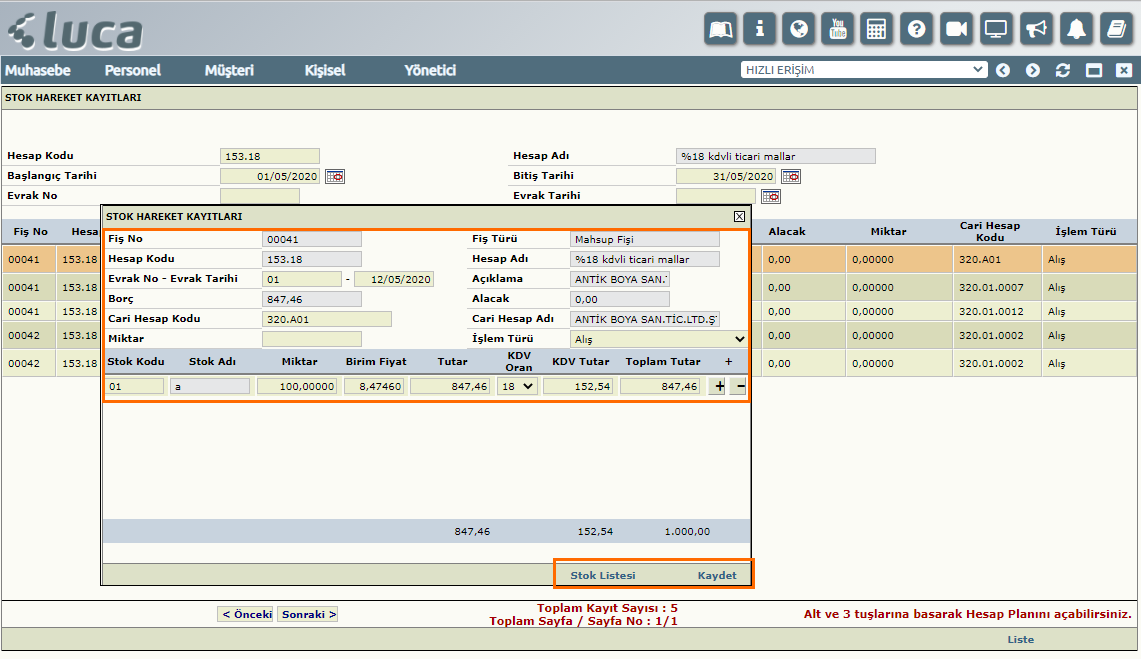Go forward with right arrow navigation icon
The width and height of the screenshot is (1141, 659).
point(1033,71)
